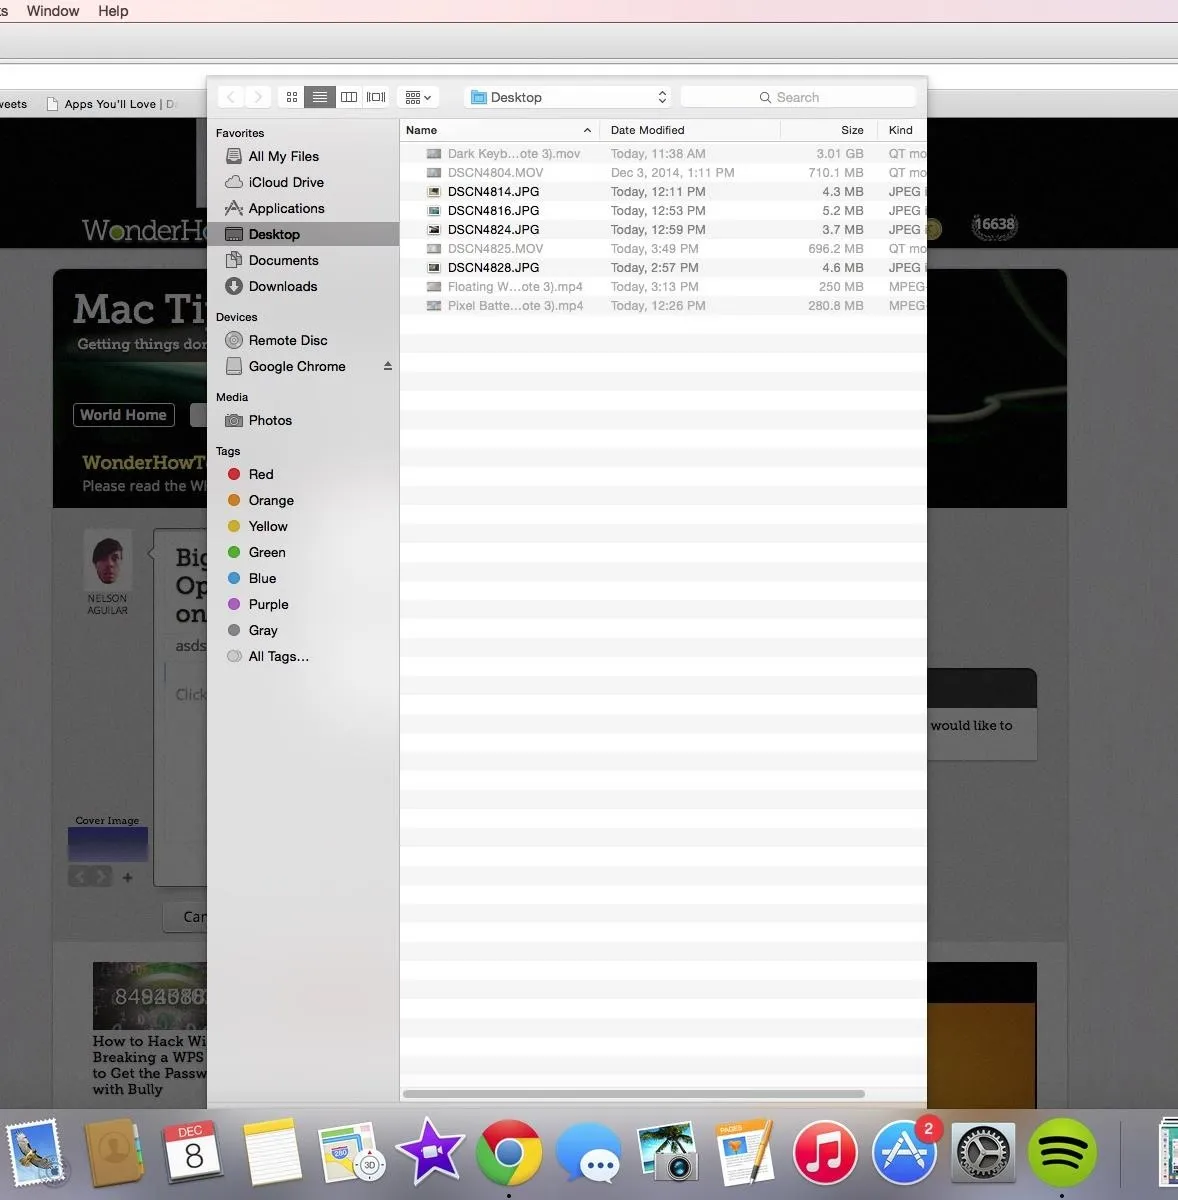The height and width of the screenshot is (1200, 1178).
Task: Select file DSCN4824.JPG
Action: pos(663,230)
